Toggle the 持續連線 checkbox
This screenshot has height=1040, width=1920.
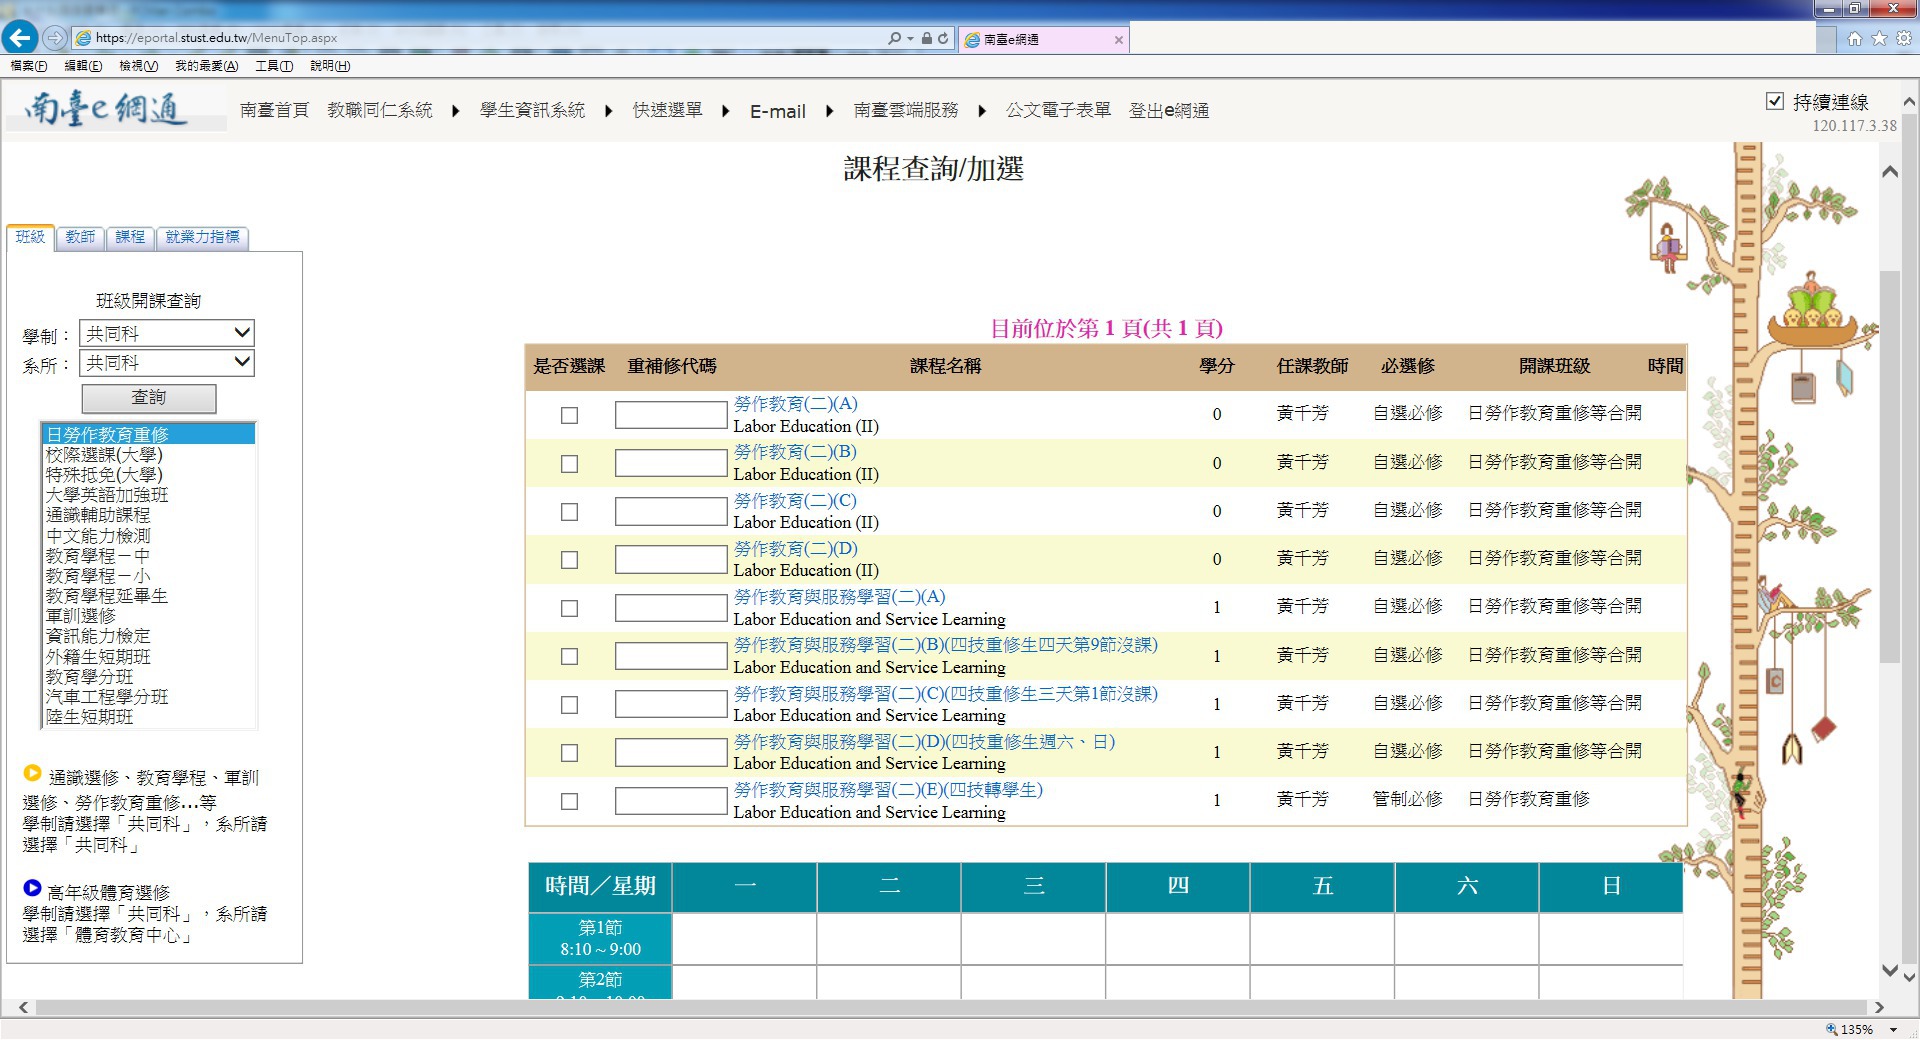tap(1775, 101)
